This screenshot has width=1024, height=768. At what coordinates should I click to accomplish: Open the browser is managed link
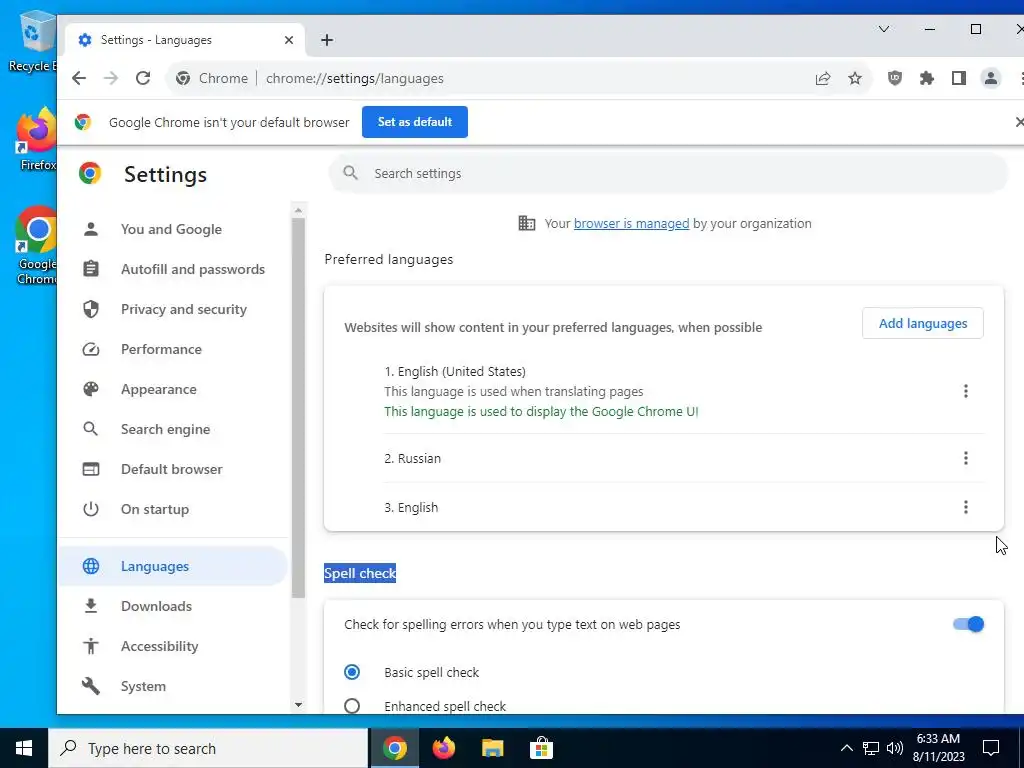click(632, 223)
